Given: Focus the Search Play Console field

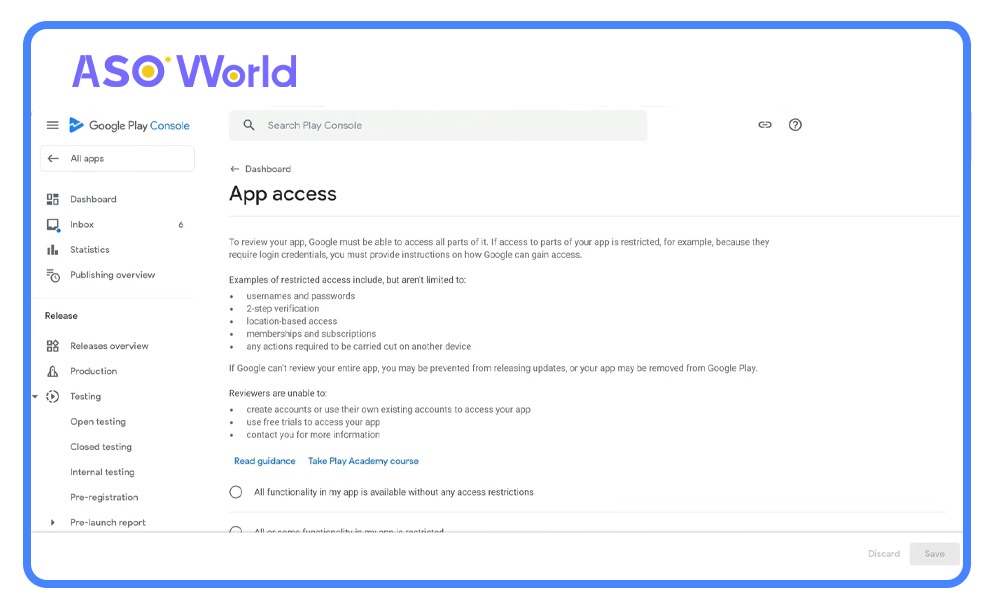Looking at the screenshot, I should pos(438,125).
